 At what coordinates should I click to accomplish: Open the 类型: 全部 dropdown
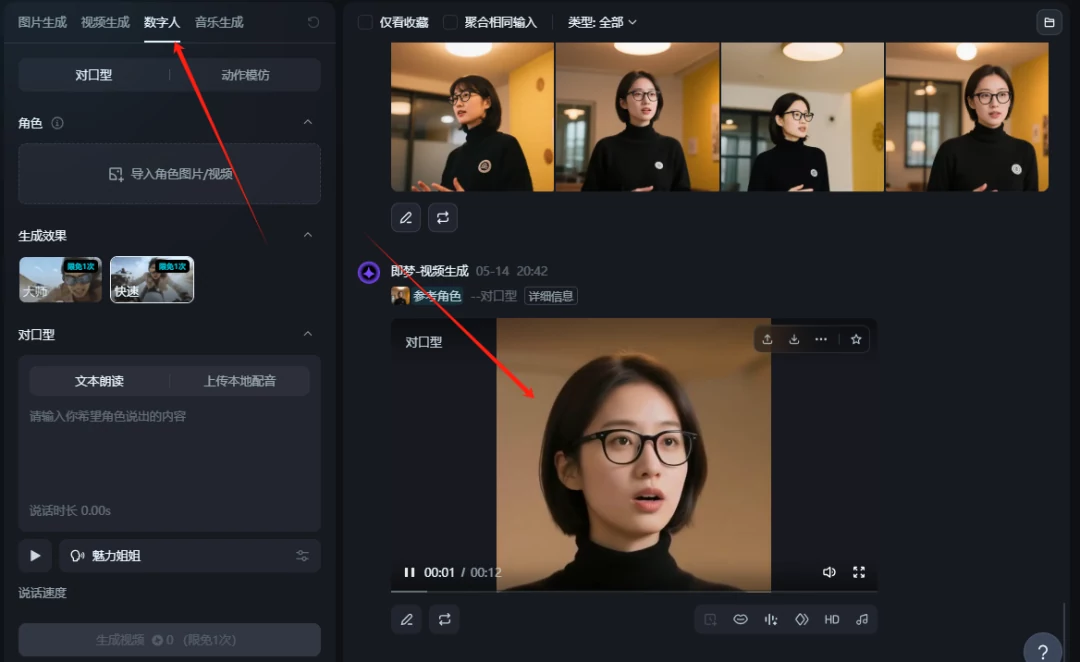601,22
